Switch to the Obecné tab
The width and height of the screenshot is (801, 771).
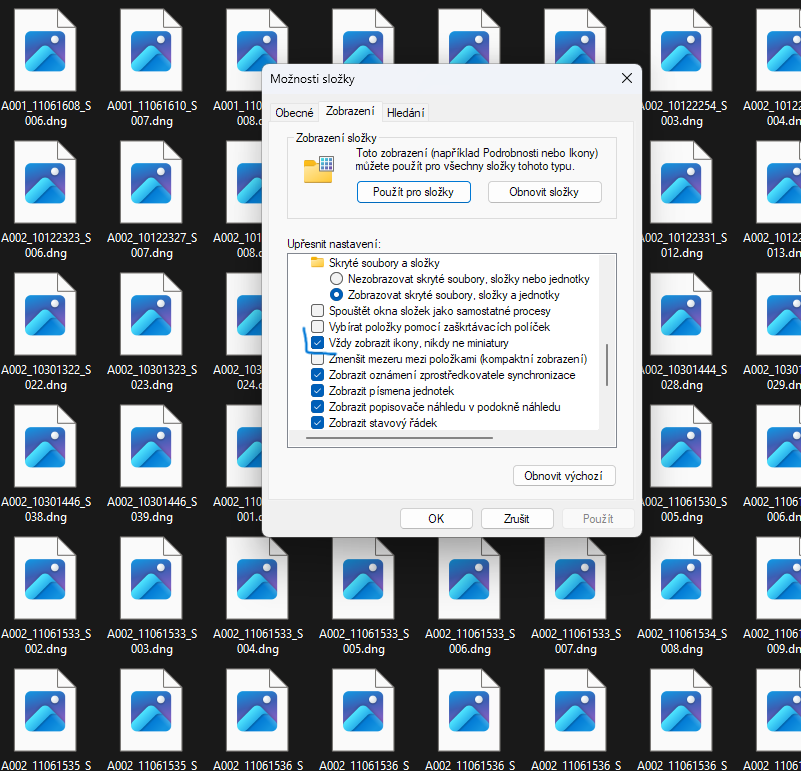pos(294,113)
